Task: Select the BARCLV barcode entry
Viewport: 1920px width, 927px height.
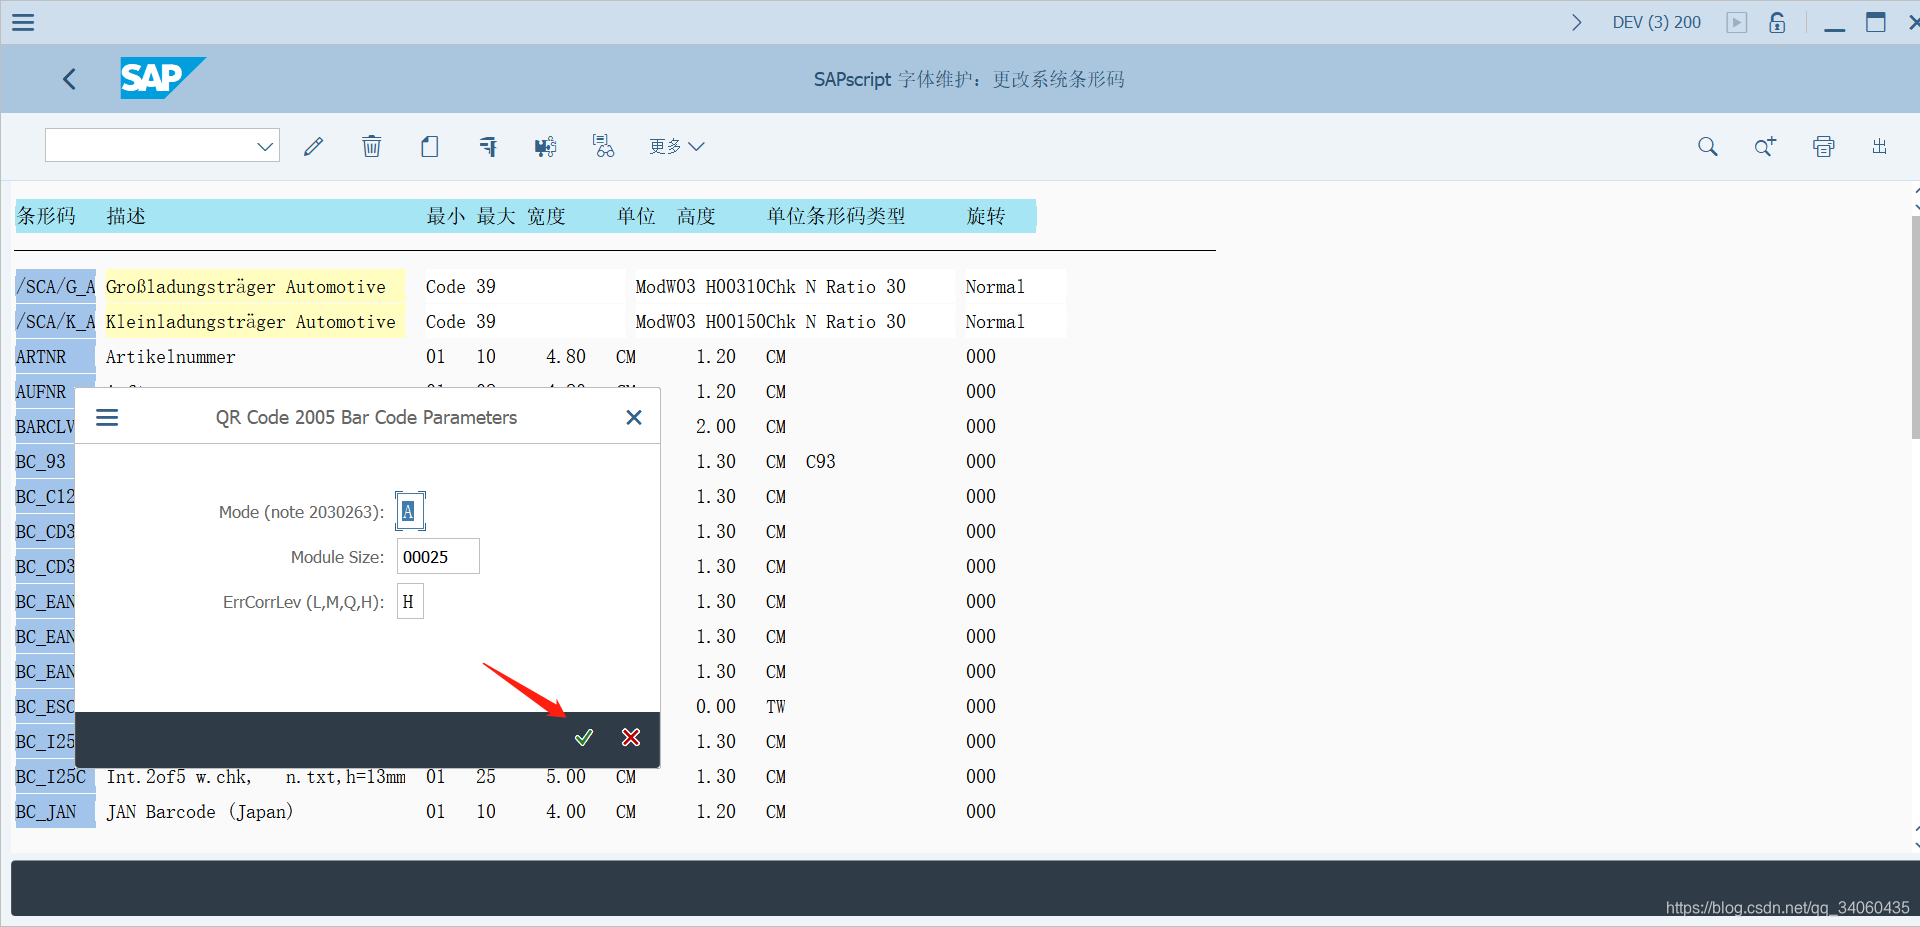Action: pos(45,427)
